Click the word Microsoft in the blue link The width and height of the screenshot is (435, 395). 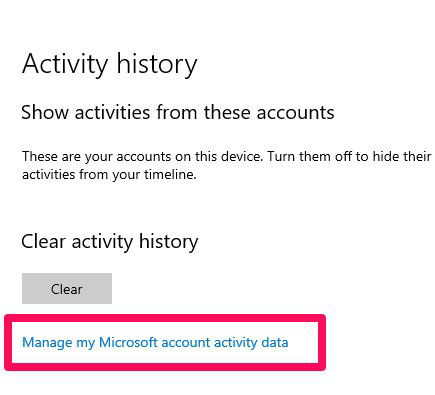128,342
